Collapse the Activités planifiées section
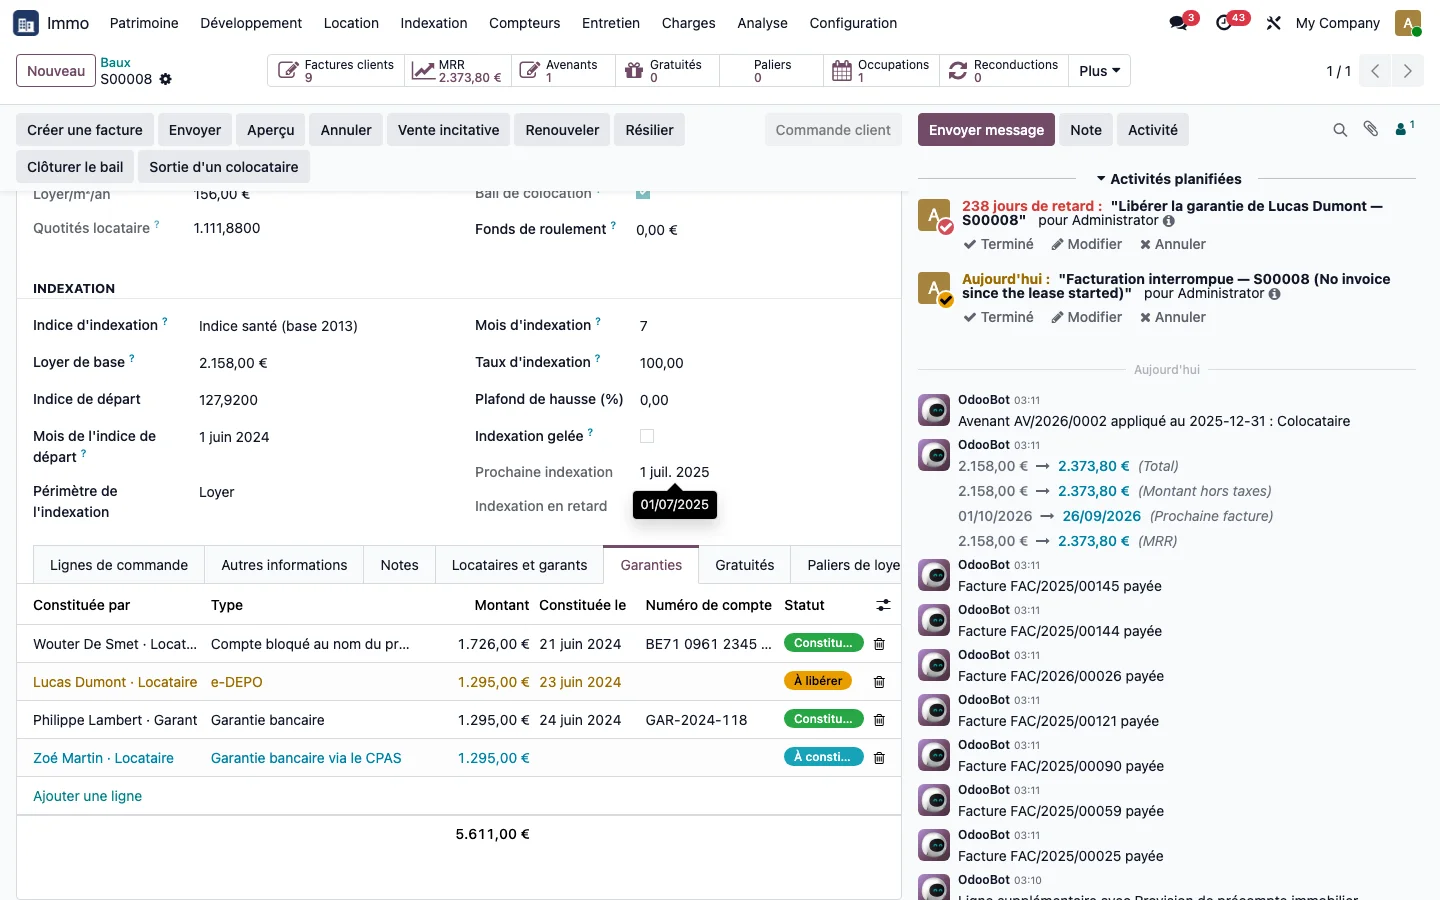This screenshot has width=1440, height=900. click(x=1169, y=179)
